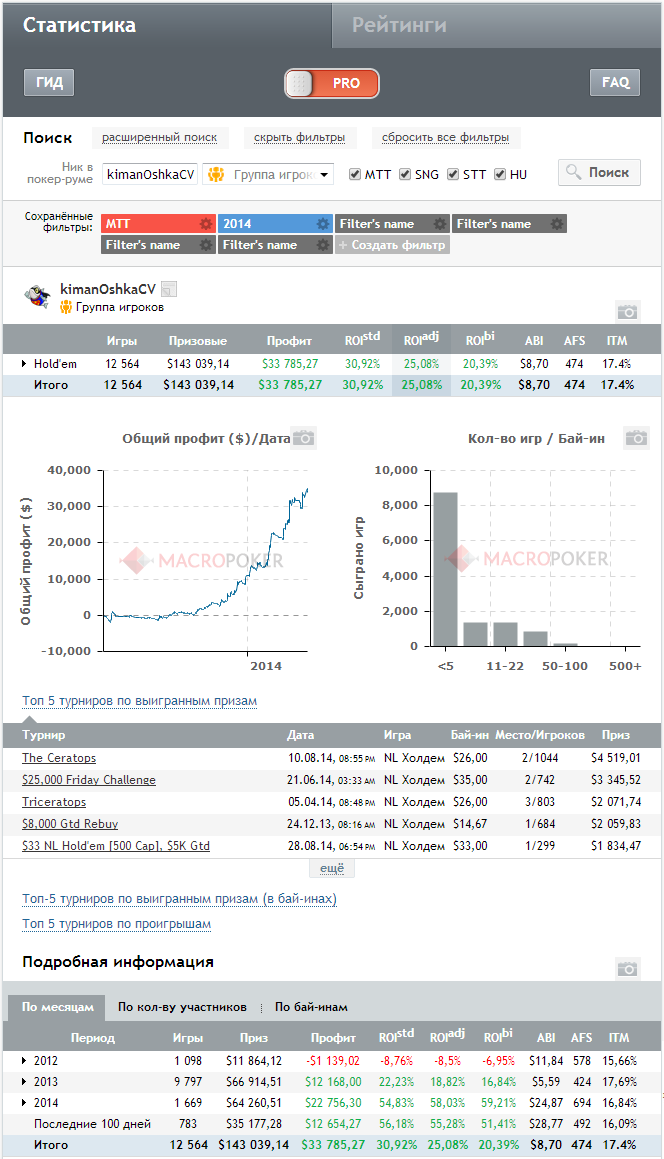Click Создать фильтр button
The width and height of the screenshot is (664, 1159).
point(393,245)
